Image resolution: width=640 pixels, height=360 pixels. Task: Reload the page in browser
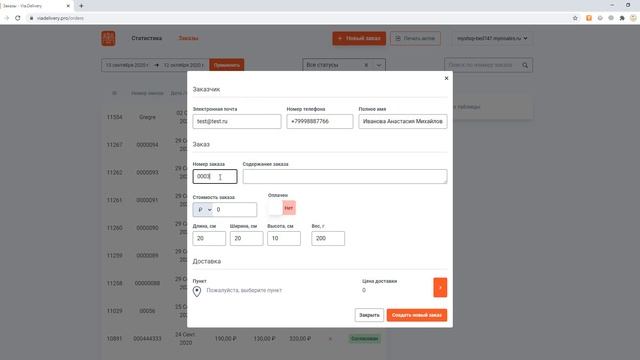point(18,18)
